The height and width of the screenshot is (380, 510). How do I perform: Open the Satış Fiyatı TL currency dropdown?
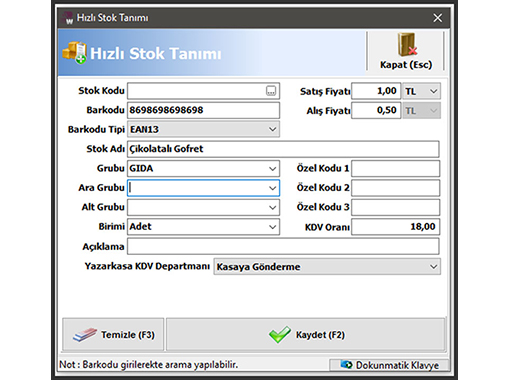tap(422, 91)
